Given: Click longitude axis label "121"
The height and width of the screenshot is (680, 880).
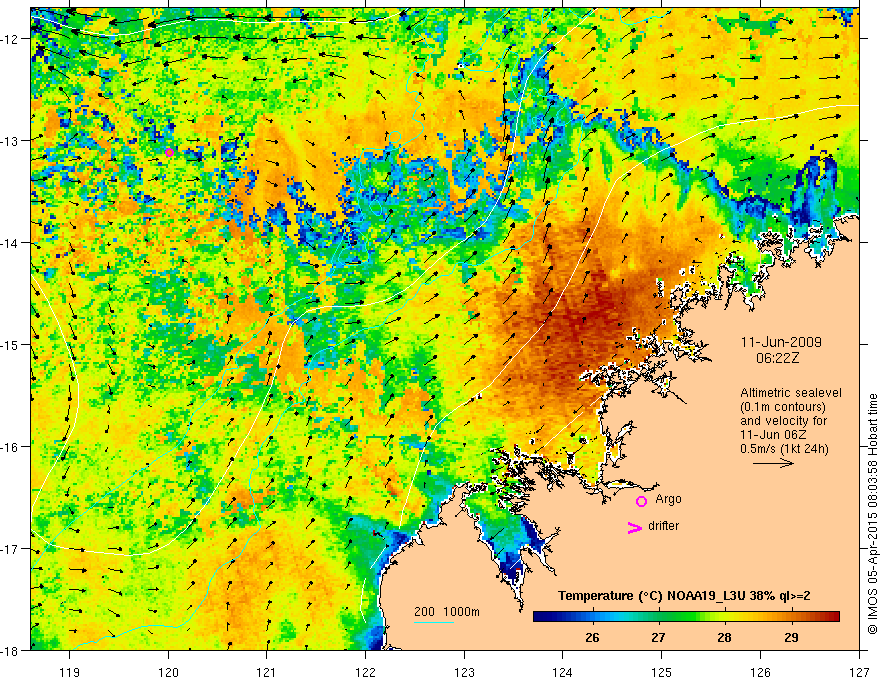Looking at the screenshot, I should click(267, 672).
